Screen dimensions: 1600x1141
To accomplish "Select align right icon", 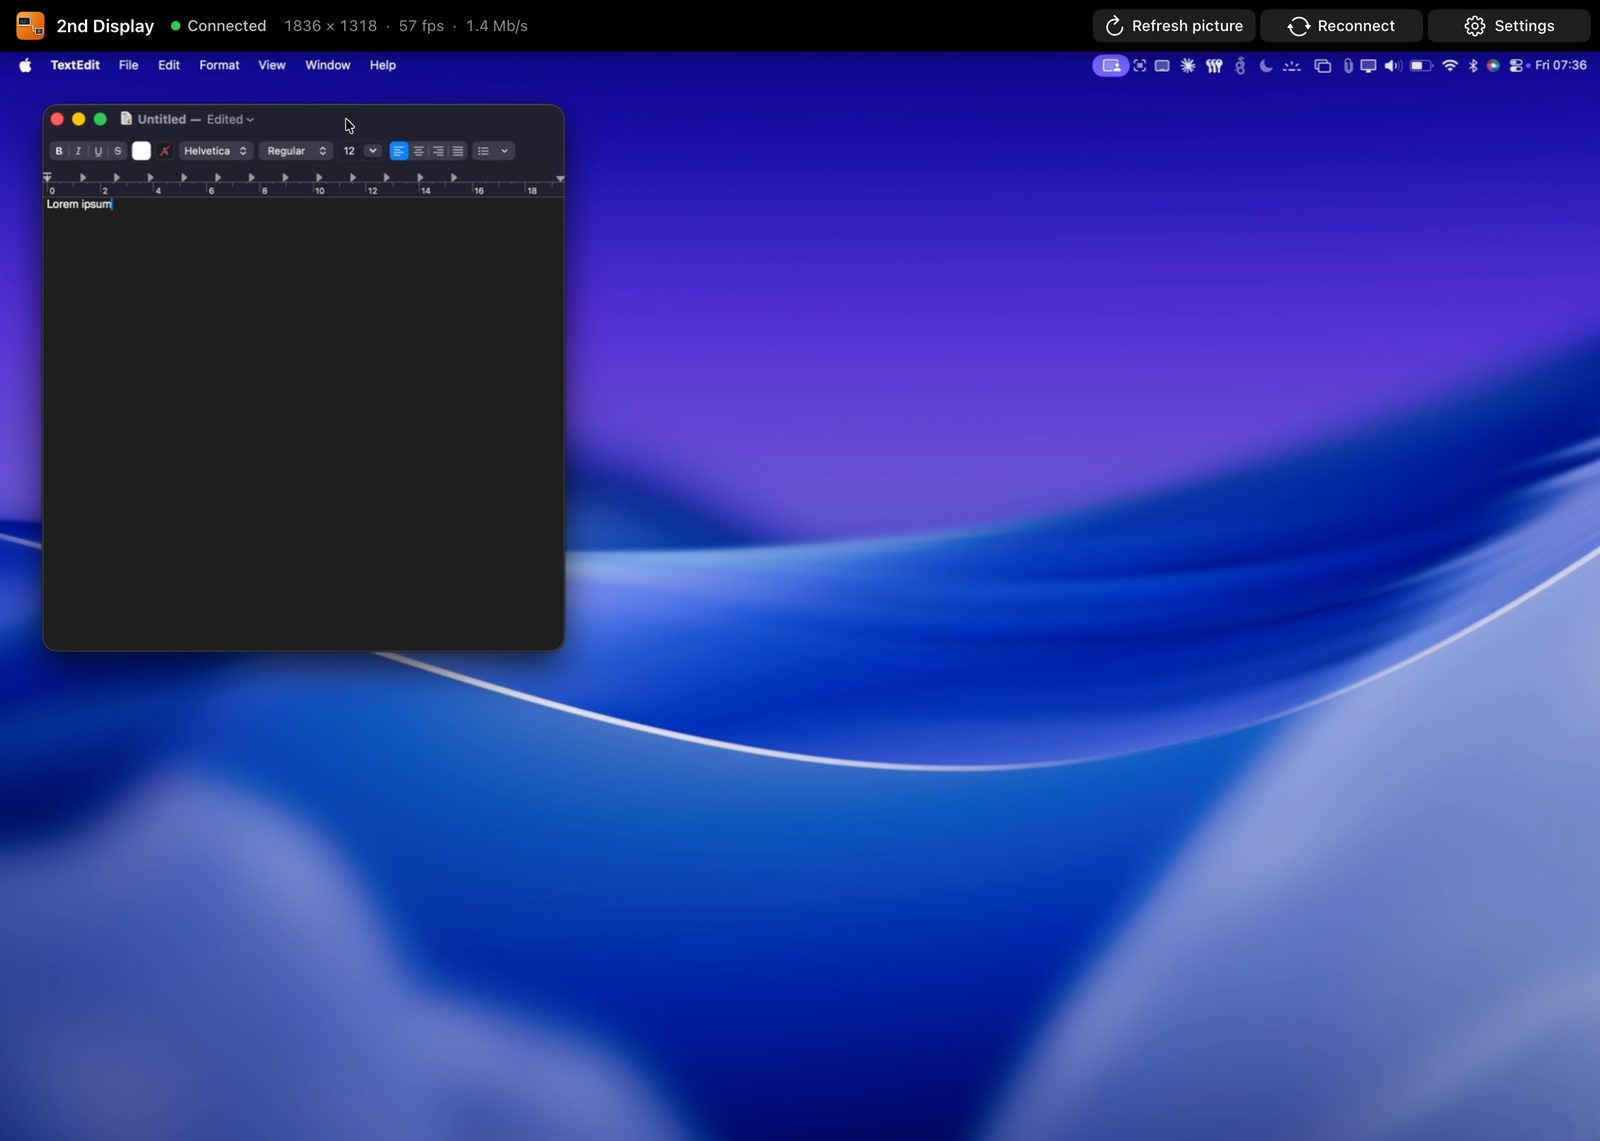I will pyautogui.click(x=438, y=151).
